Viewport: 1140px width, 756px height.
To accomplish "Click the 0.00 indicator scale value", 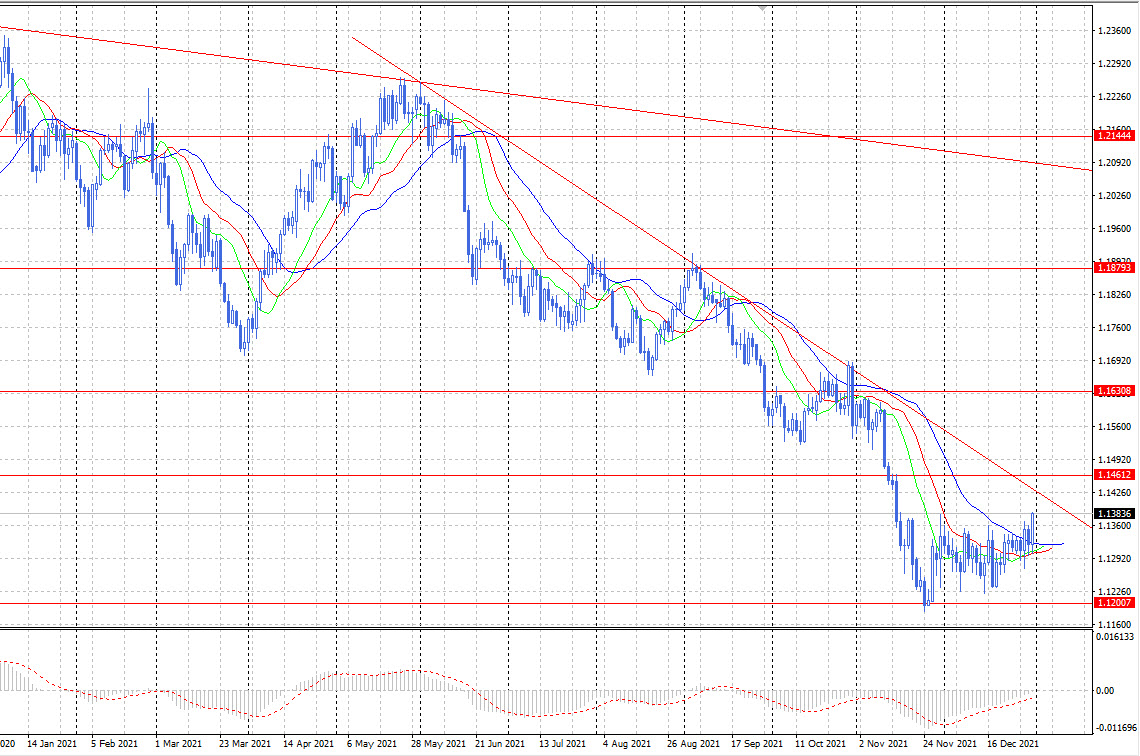I will pyautogui.click(x=1105, y=691).
